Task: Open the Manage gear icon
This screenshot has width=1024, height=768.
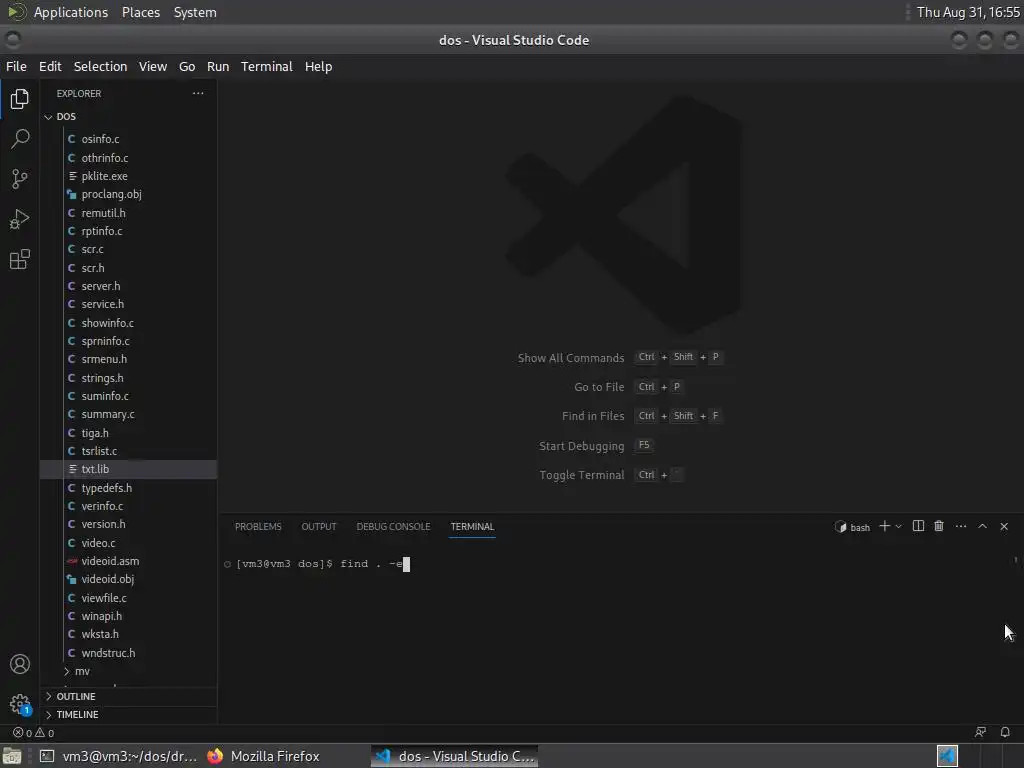Action: (x=20, y=704)
